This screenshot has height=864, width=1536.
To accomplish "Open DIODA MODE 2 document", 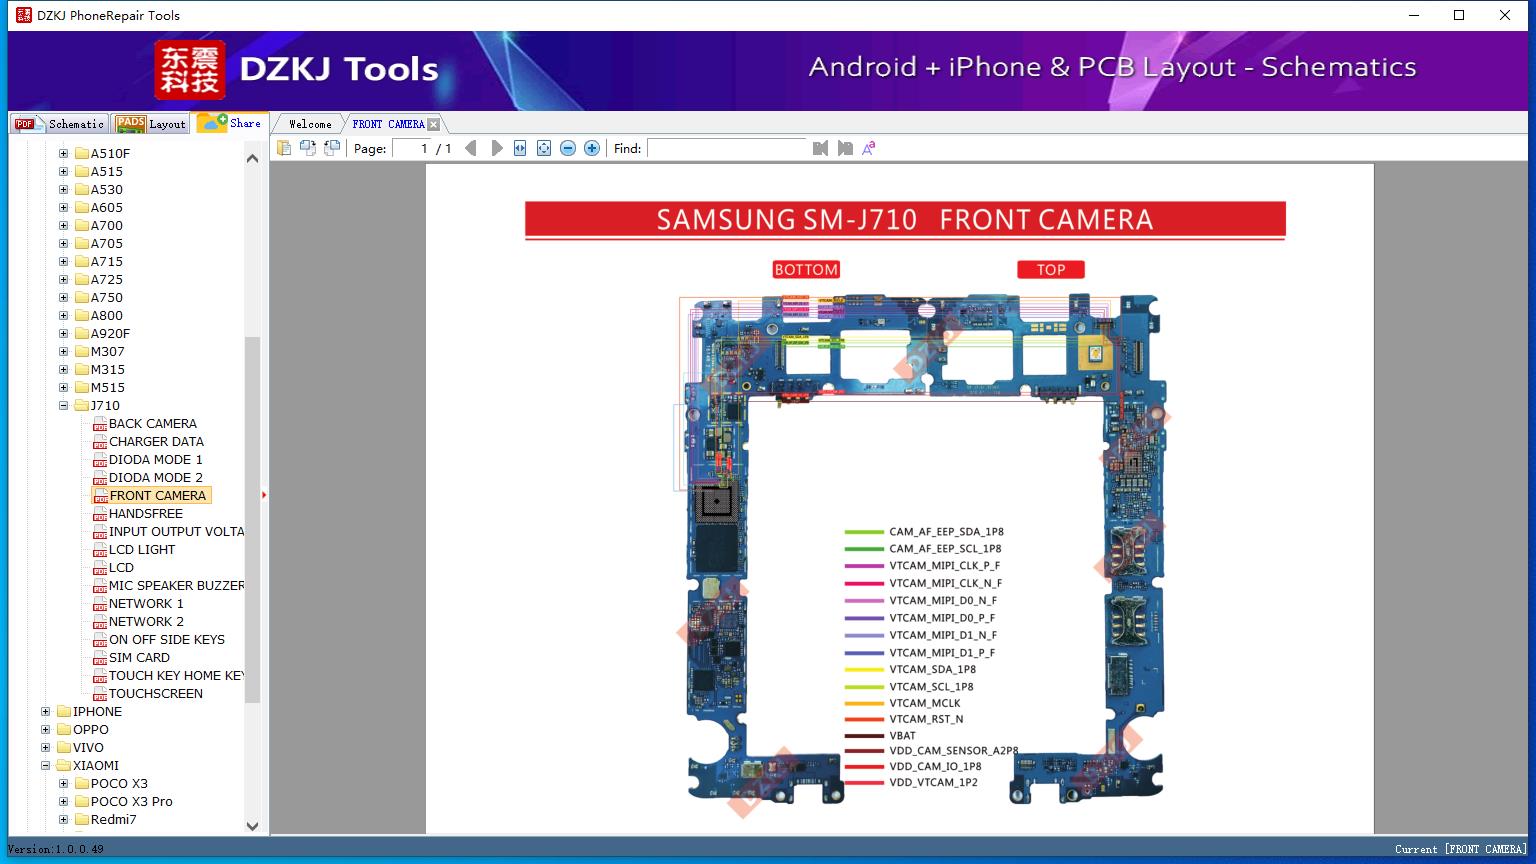I will tap(155, 478).
